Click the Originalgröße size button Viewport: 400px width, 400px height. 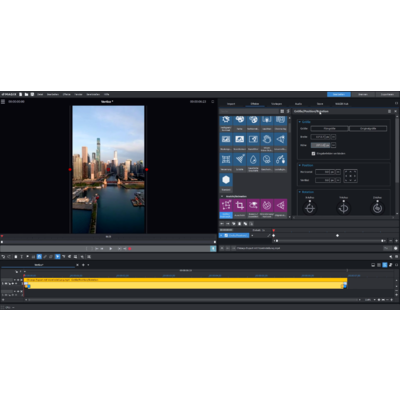pos(368,128)
